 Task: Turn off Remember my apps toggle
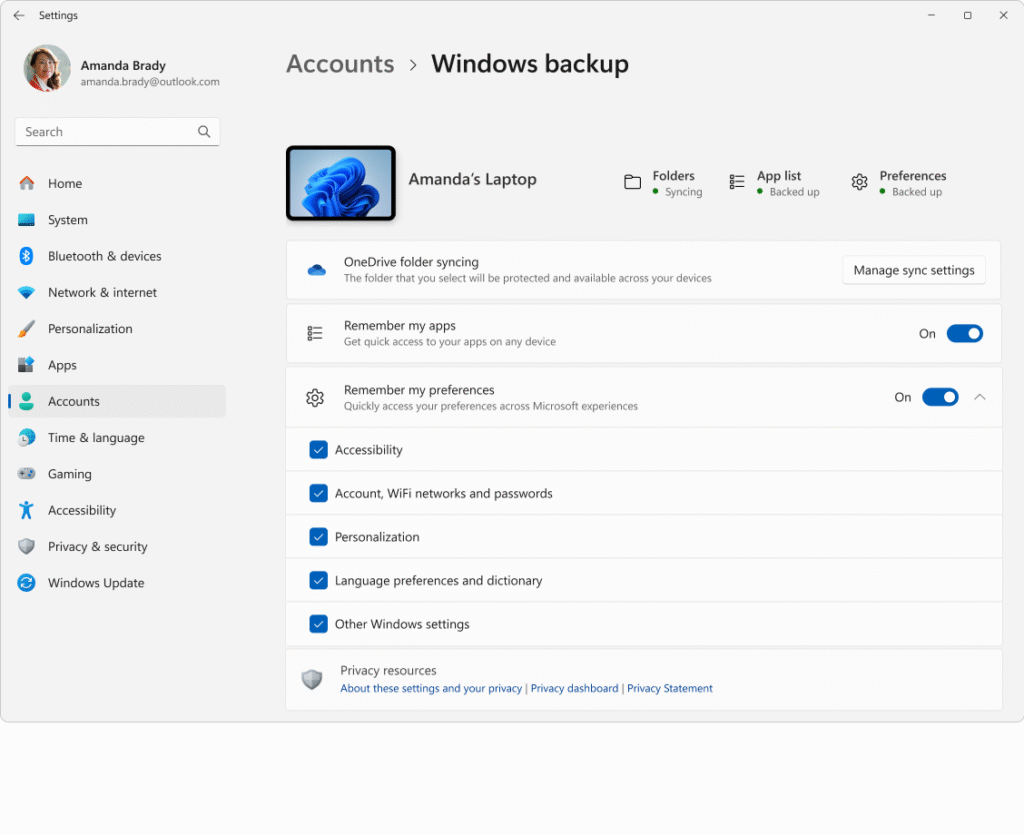tap(964, 334)
